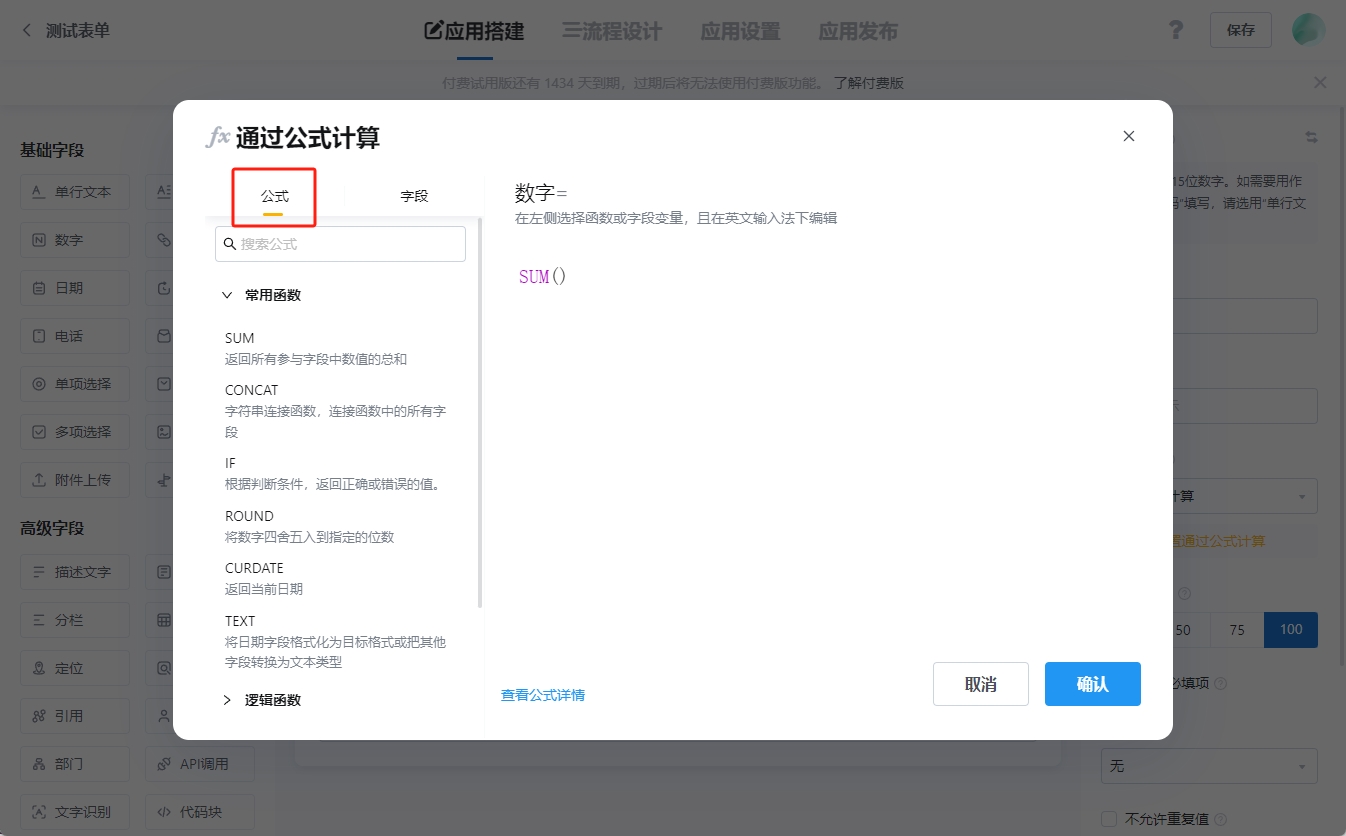Screen dimensions: 1346x836
Task: Click the 电话 field icon
Action: (x=75, y=335)
